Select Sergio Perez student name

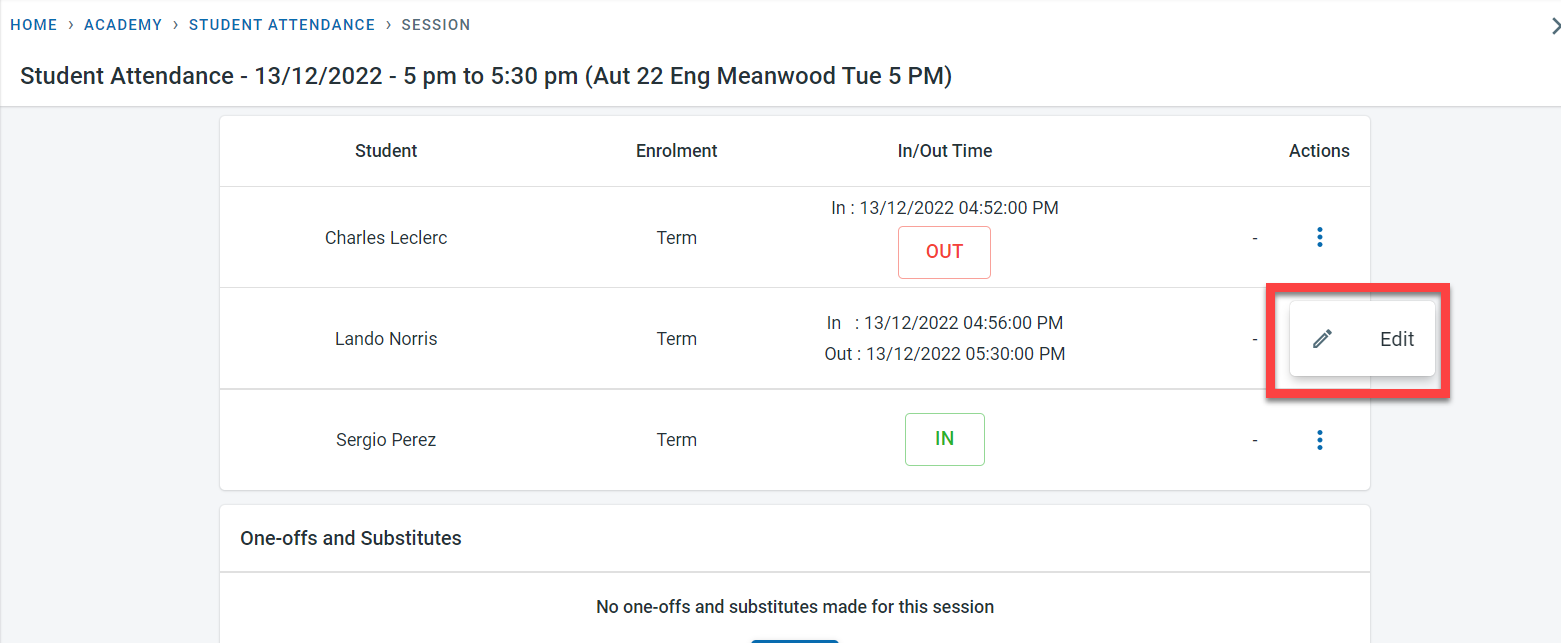386,440
